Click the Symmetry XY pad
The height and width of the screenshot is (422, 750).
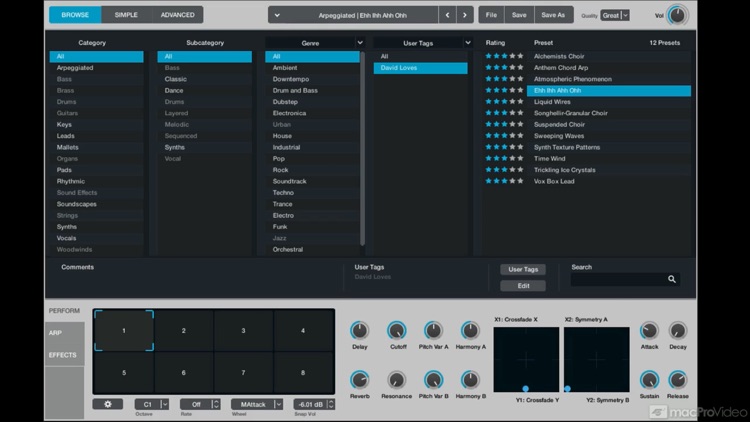pyautogui.click(x=596, y=360)
